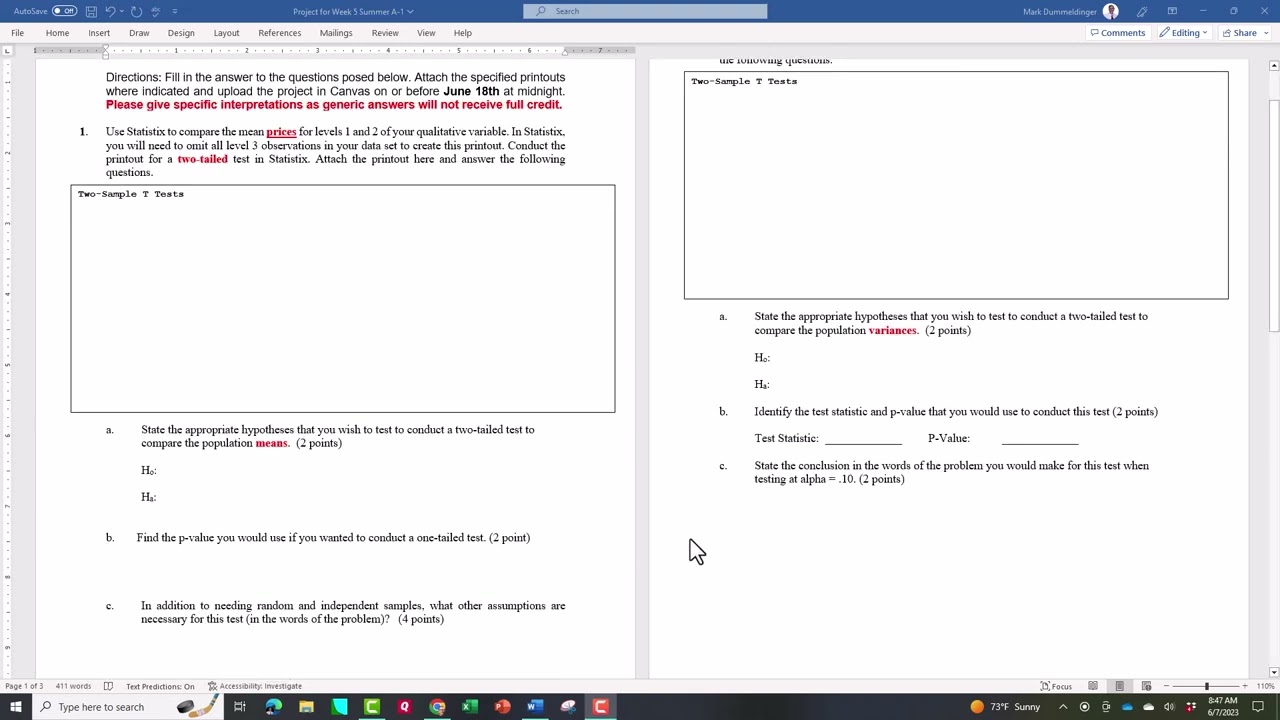This screenshot has width=1280, height=720.
Task: Click the taskbar search box
Action: click(127, 707)
